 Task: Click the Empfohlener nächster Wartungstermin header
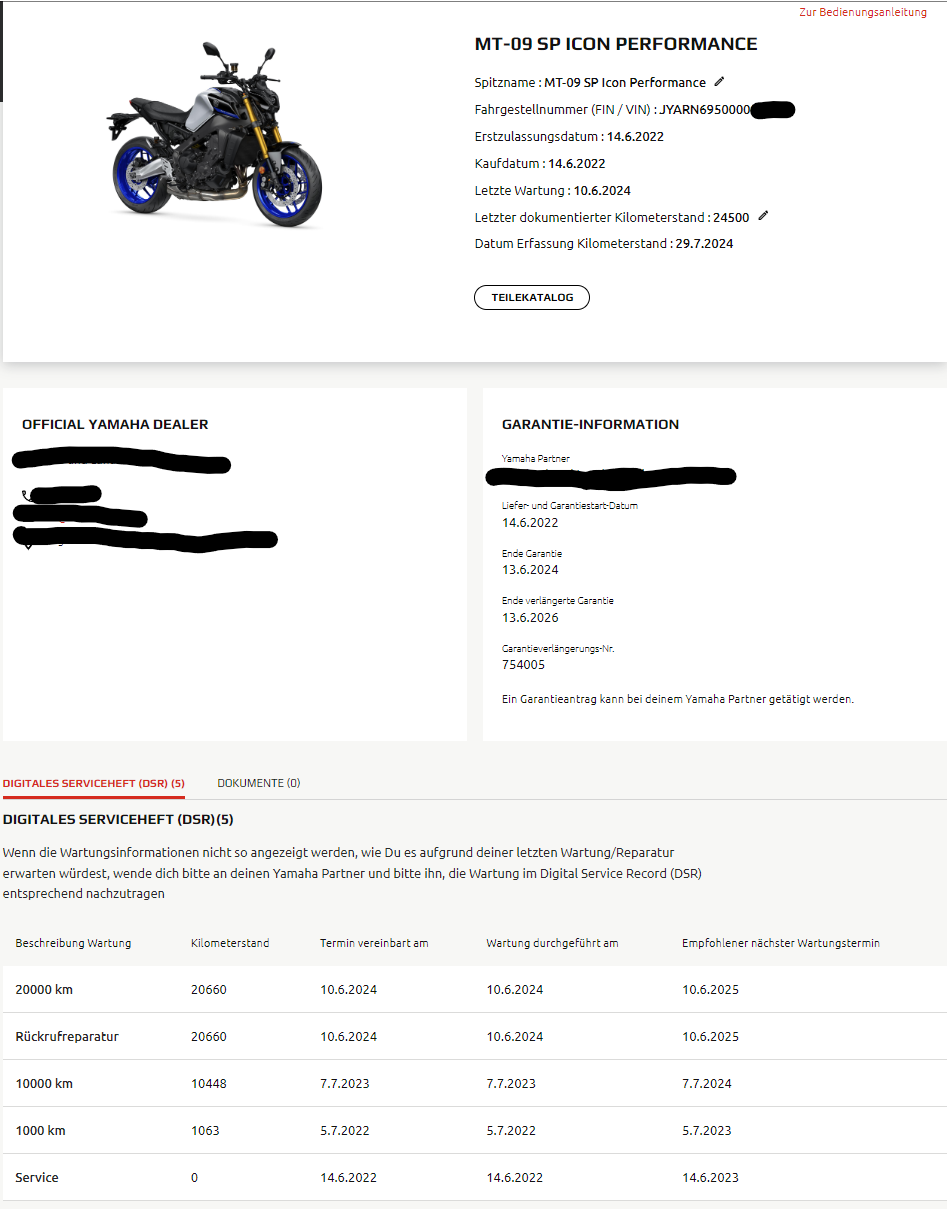(x=781, y=943)
